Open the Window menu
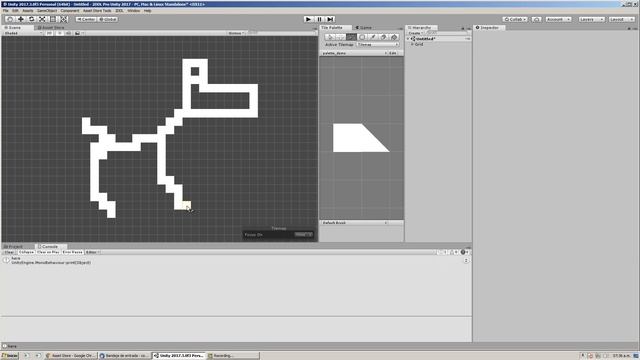The image size is (640, 360). coord(133,11)
